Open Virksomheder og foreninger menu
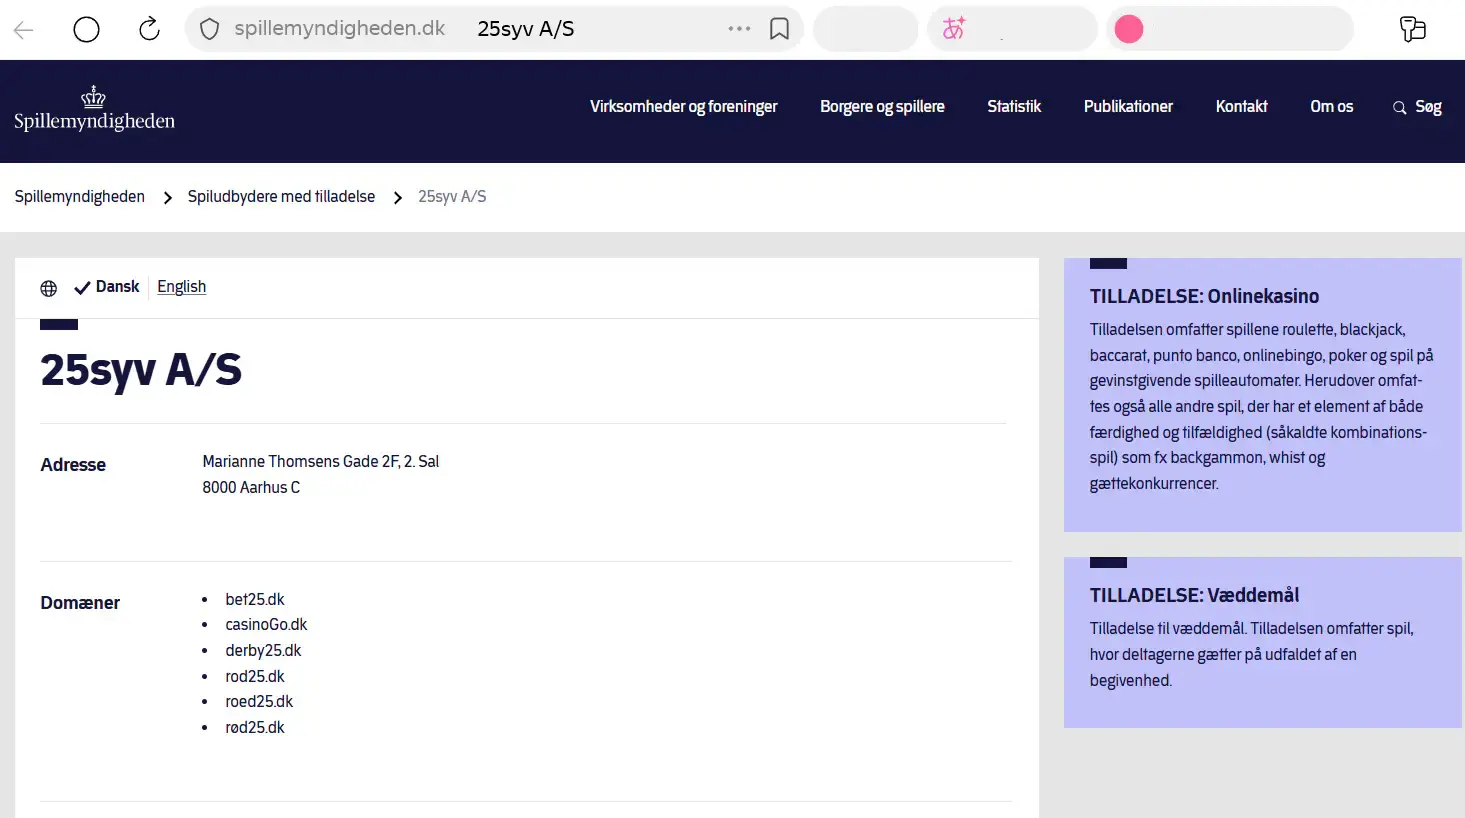 683,107
